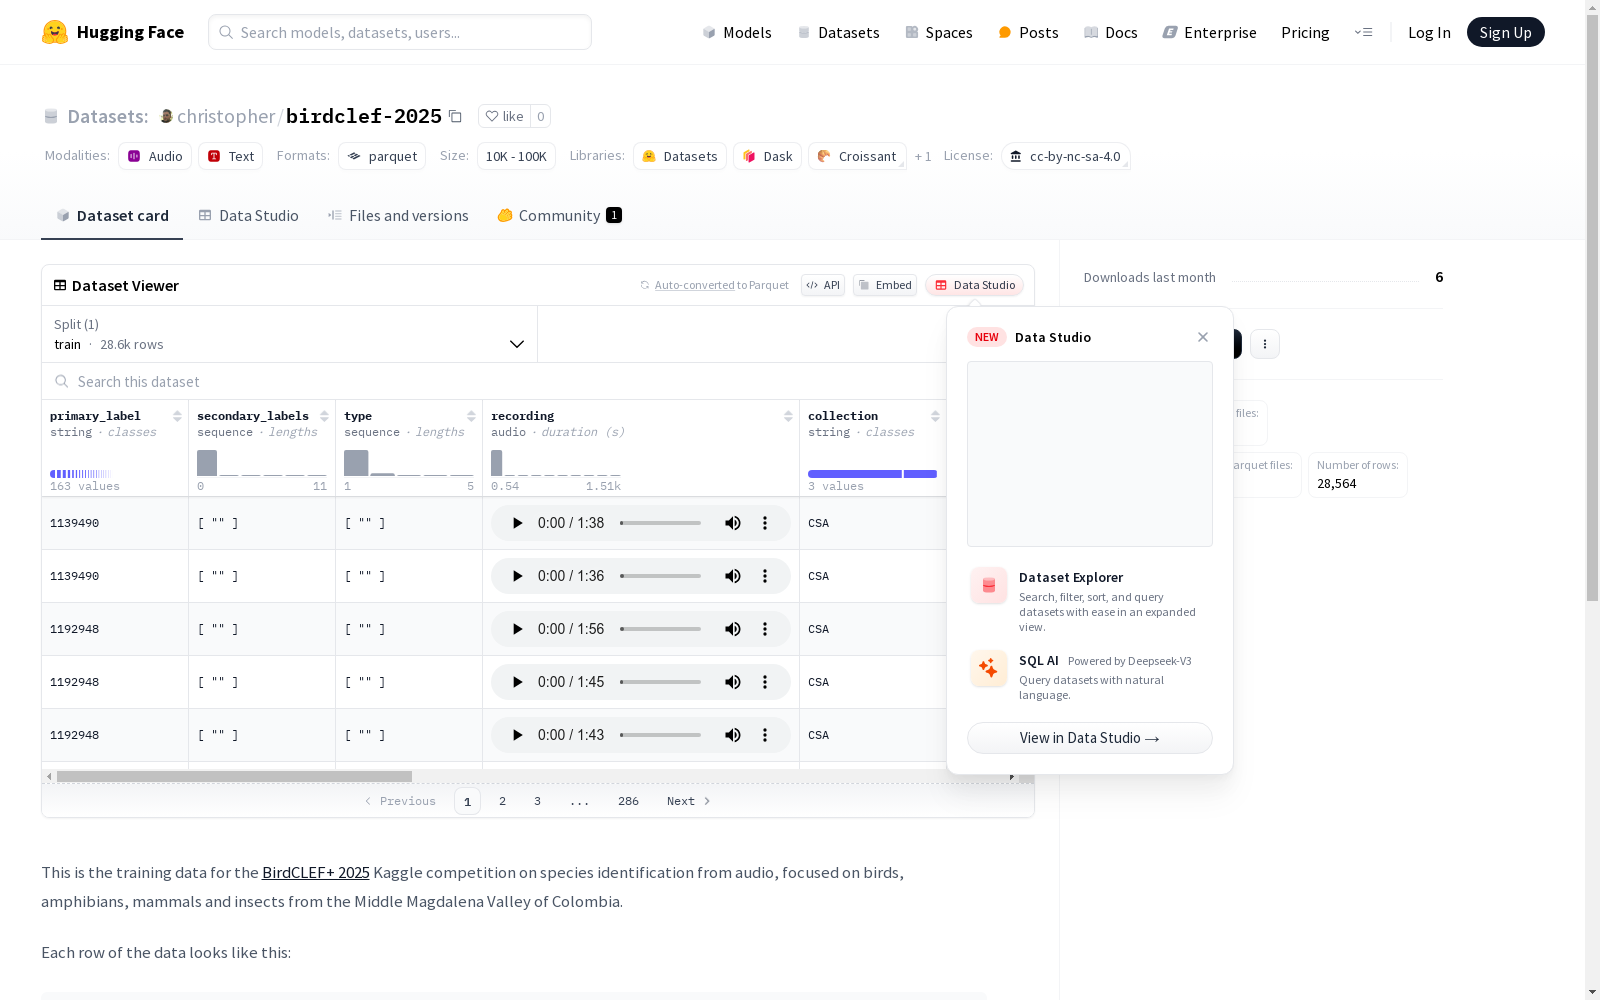Sort by collection column
The image size is (1600, 1000).
935,416
